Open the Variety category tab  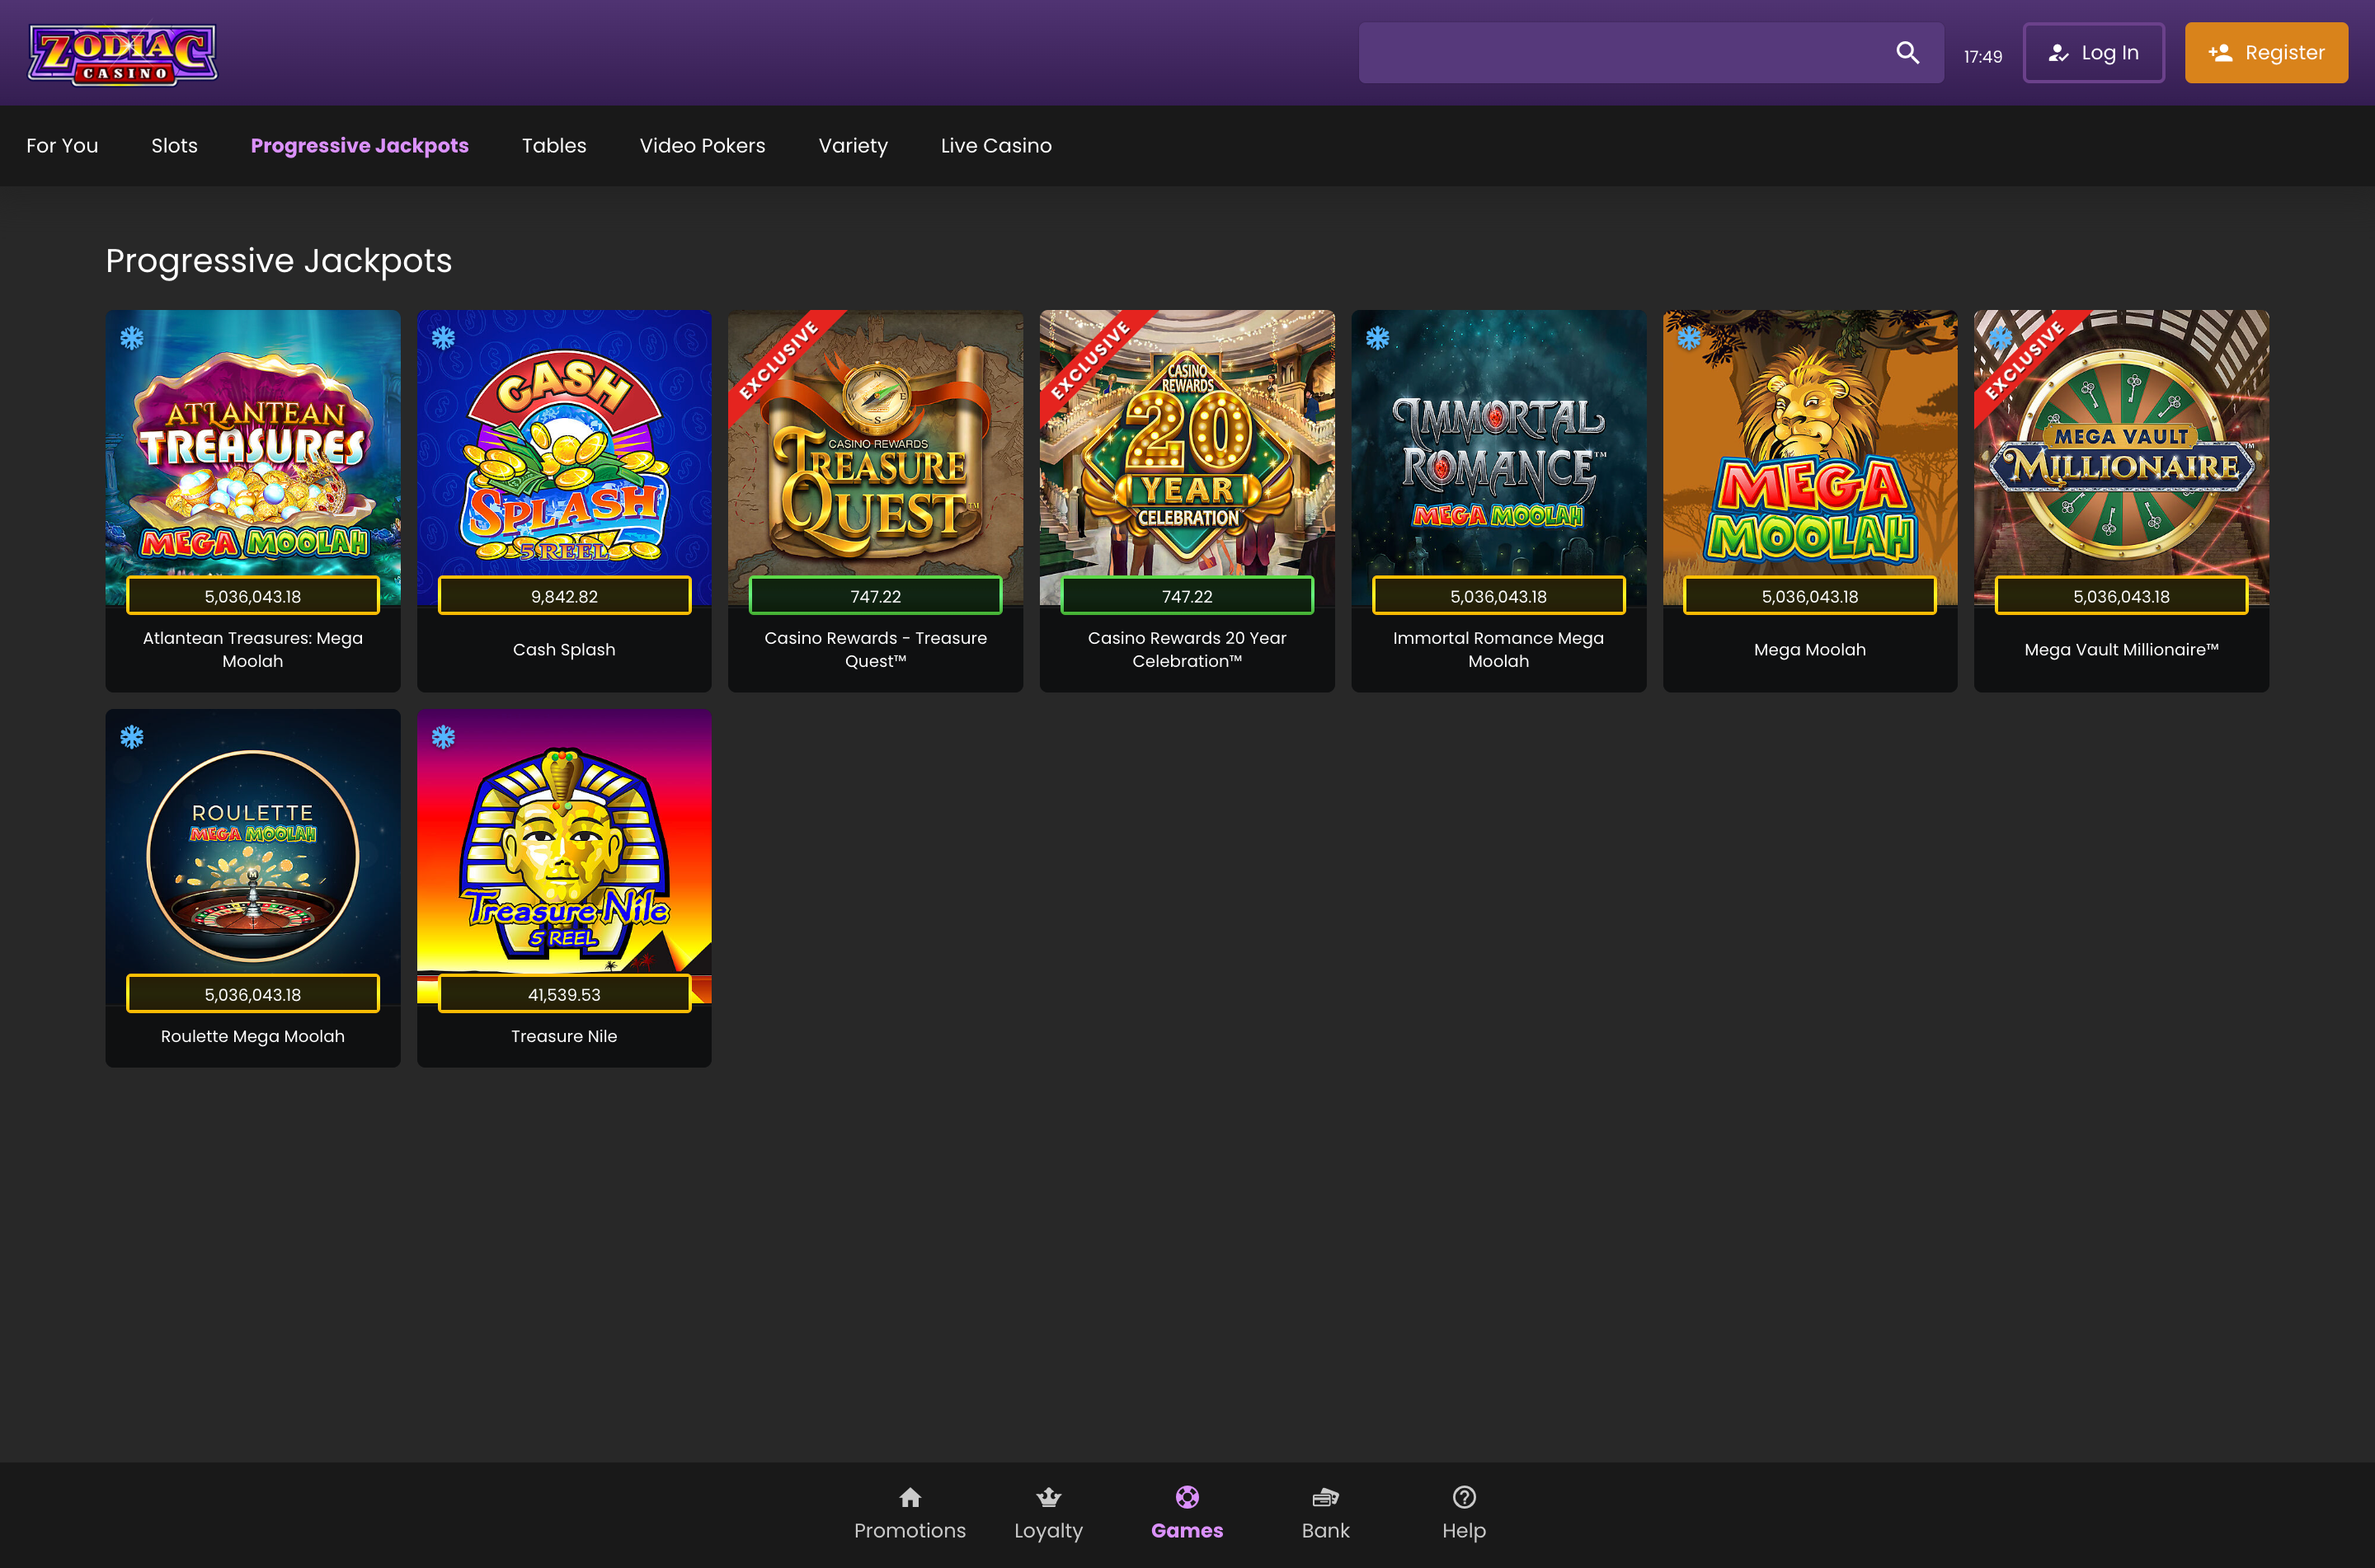(x=853, y=146)
